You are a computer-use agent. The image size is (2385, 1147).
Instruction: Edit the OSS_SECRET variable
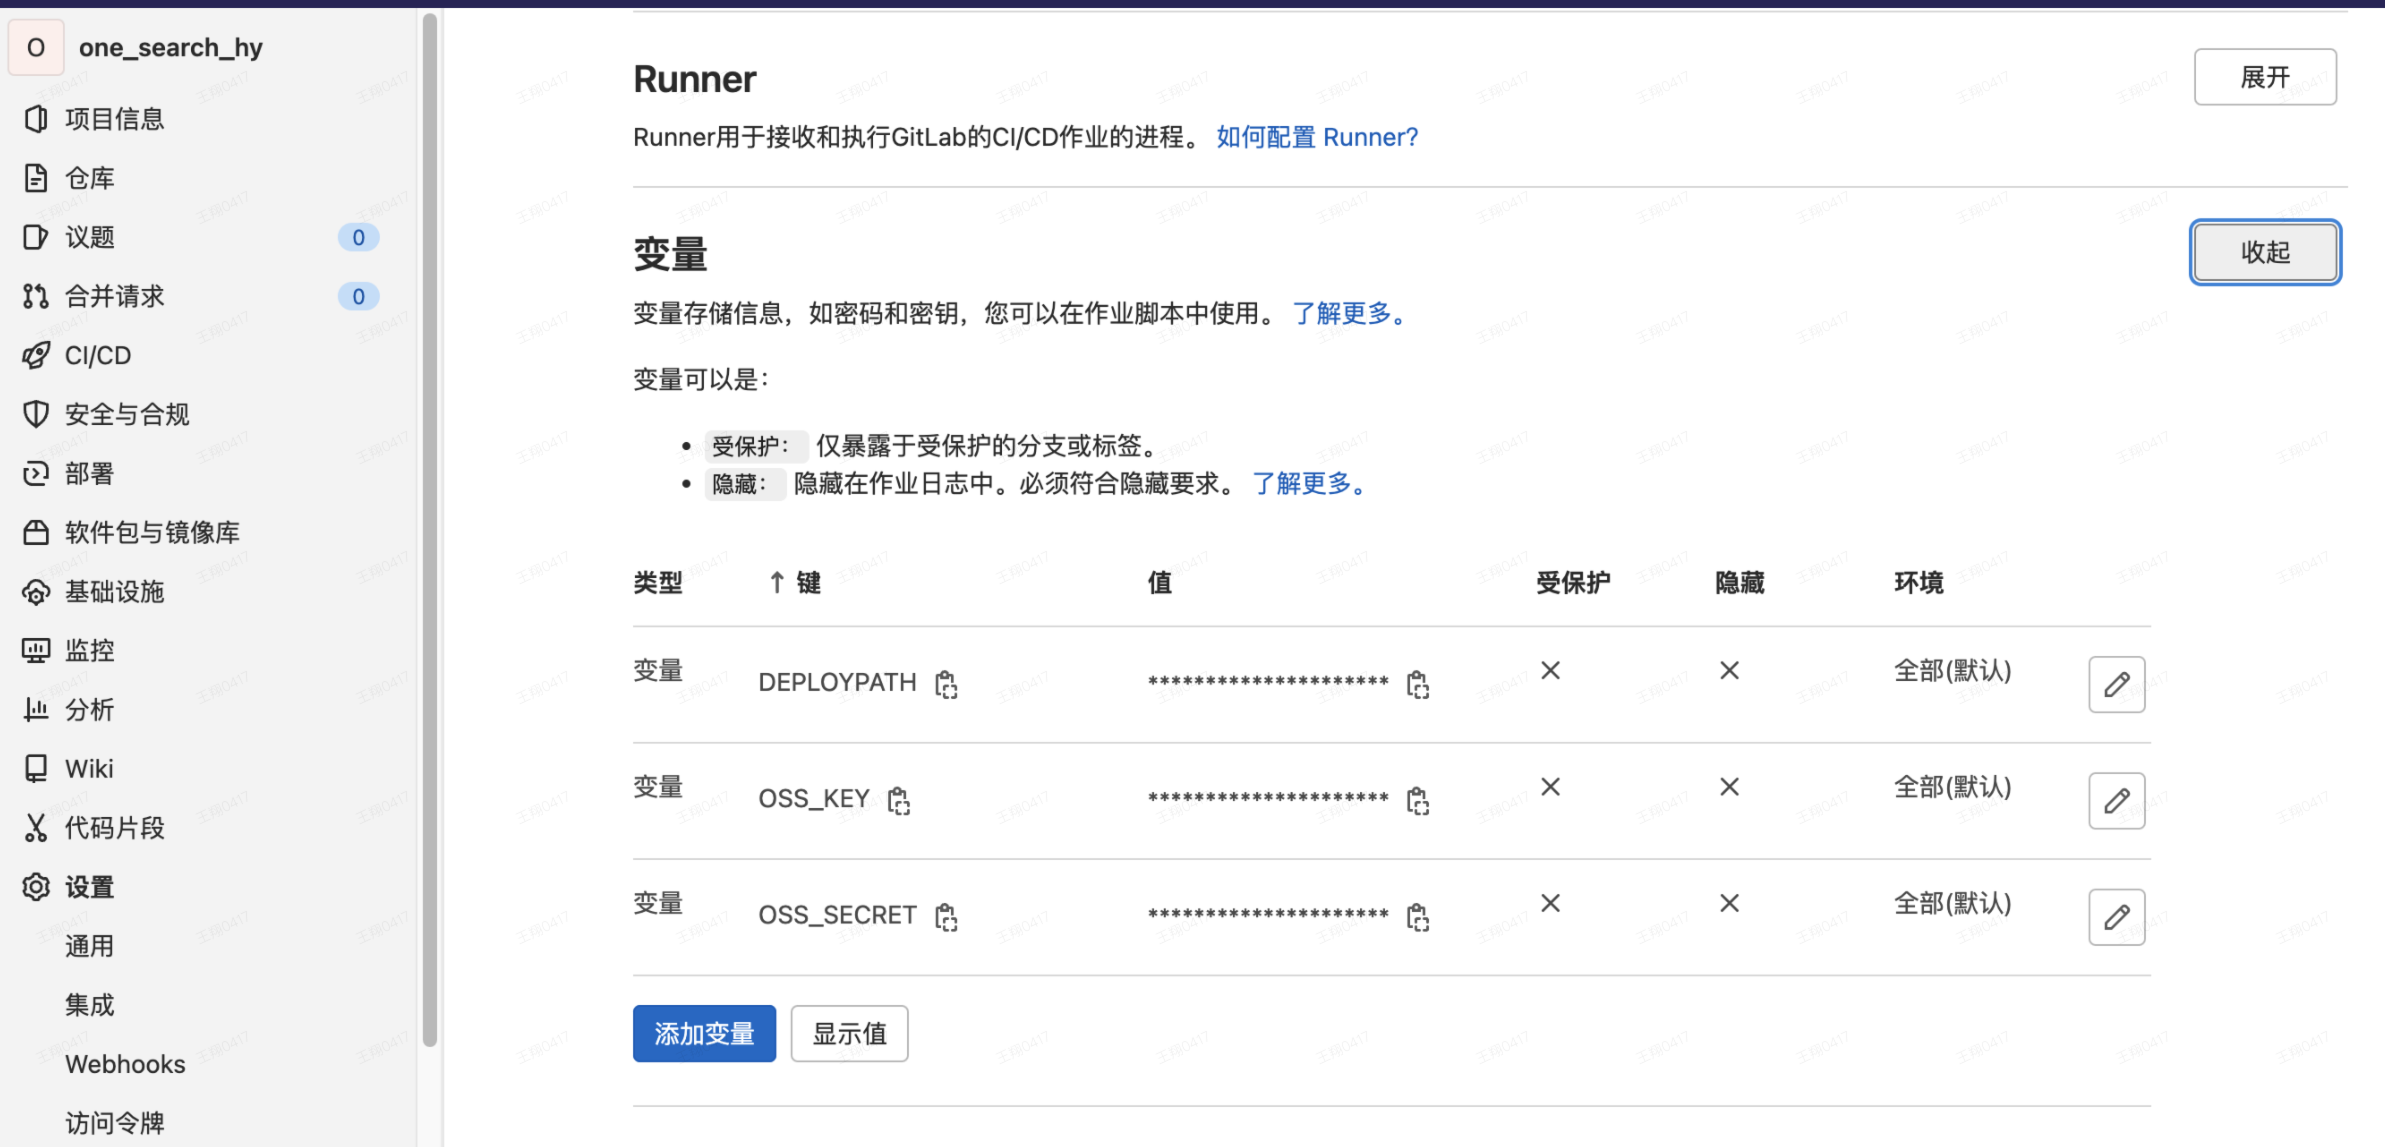tap(2117, 916)
